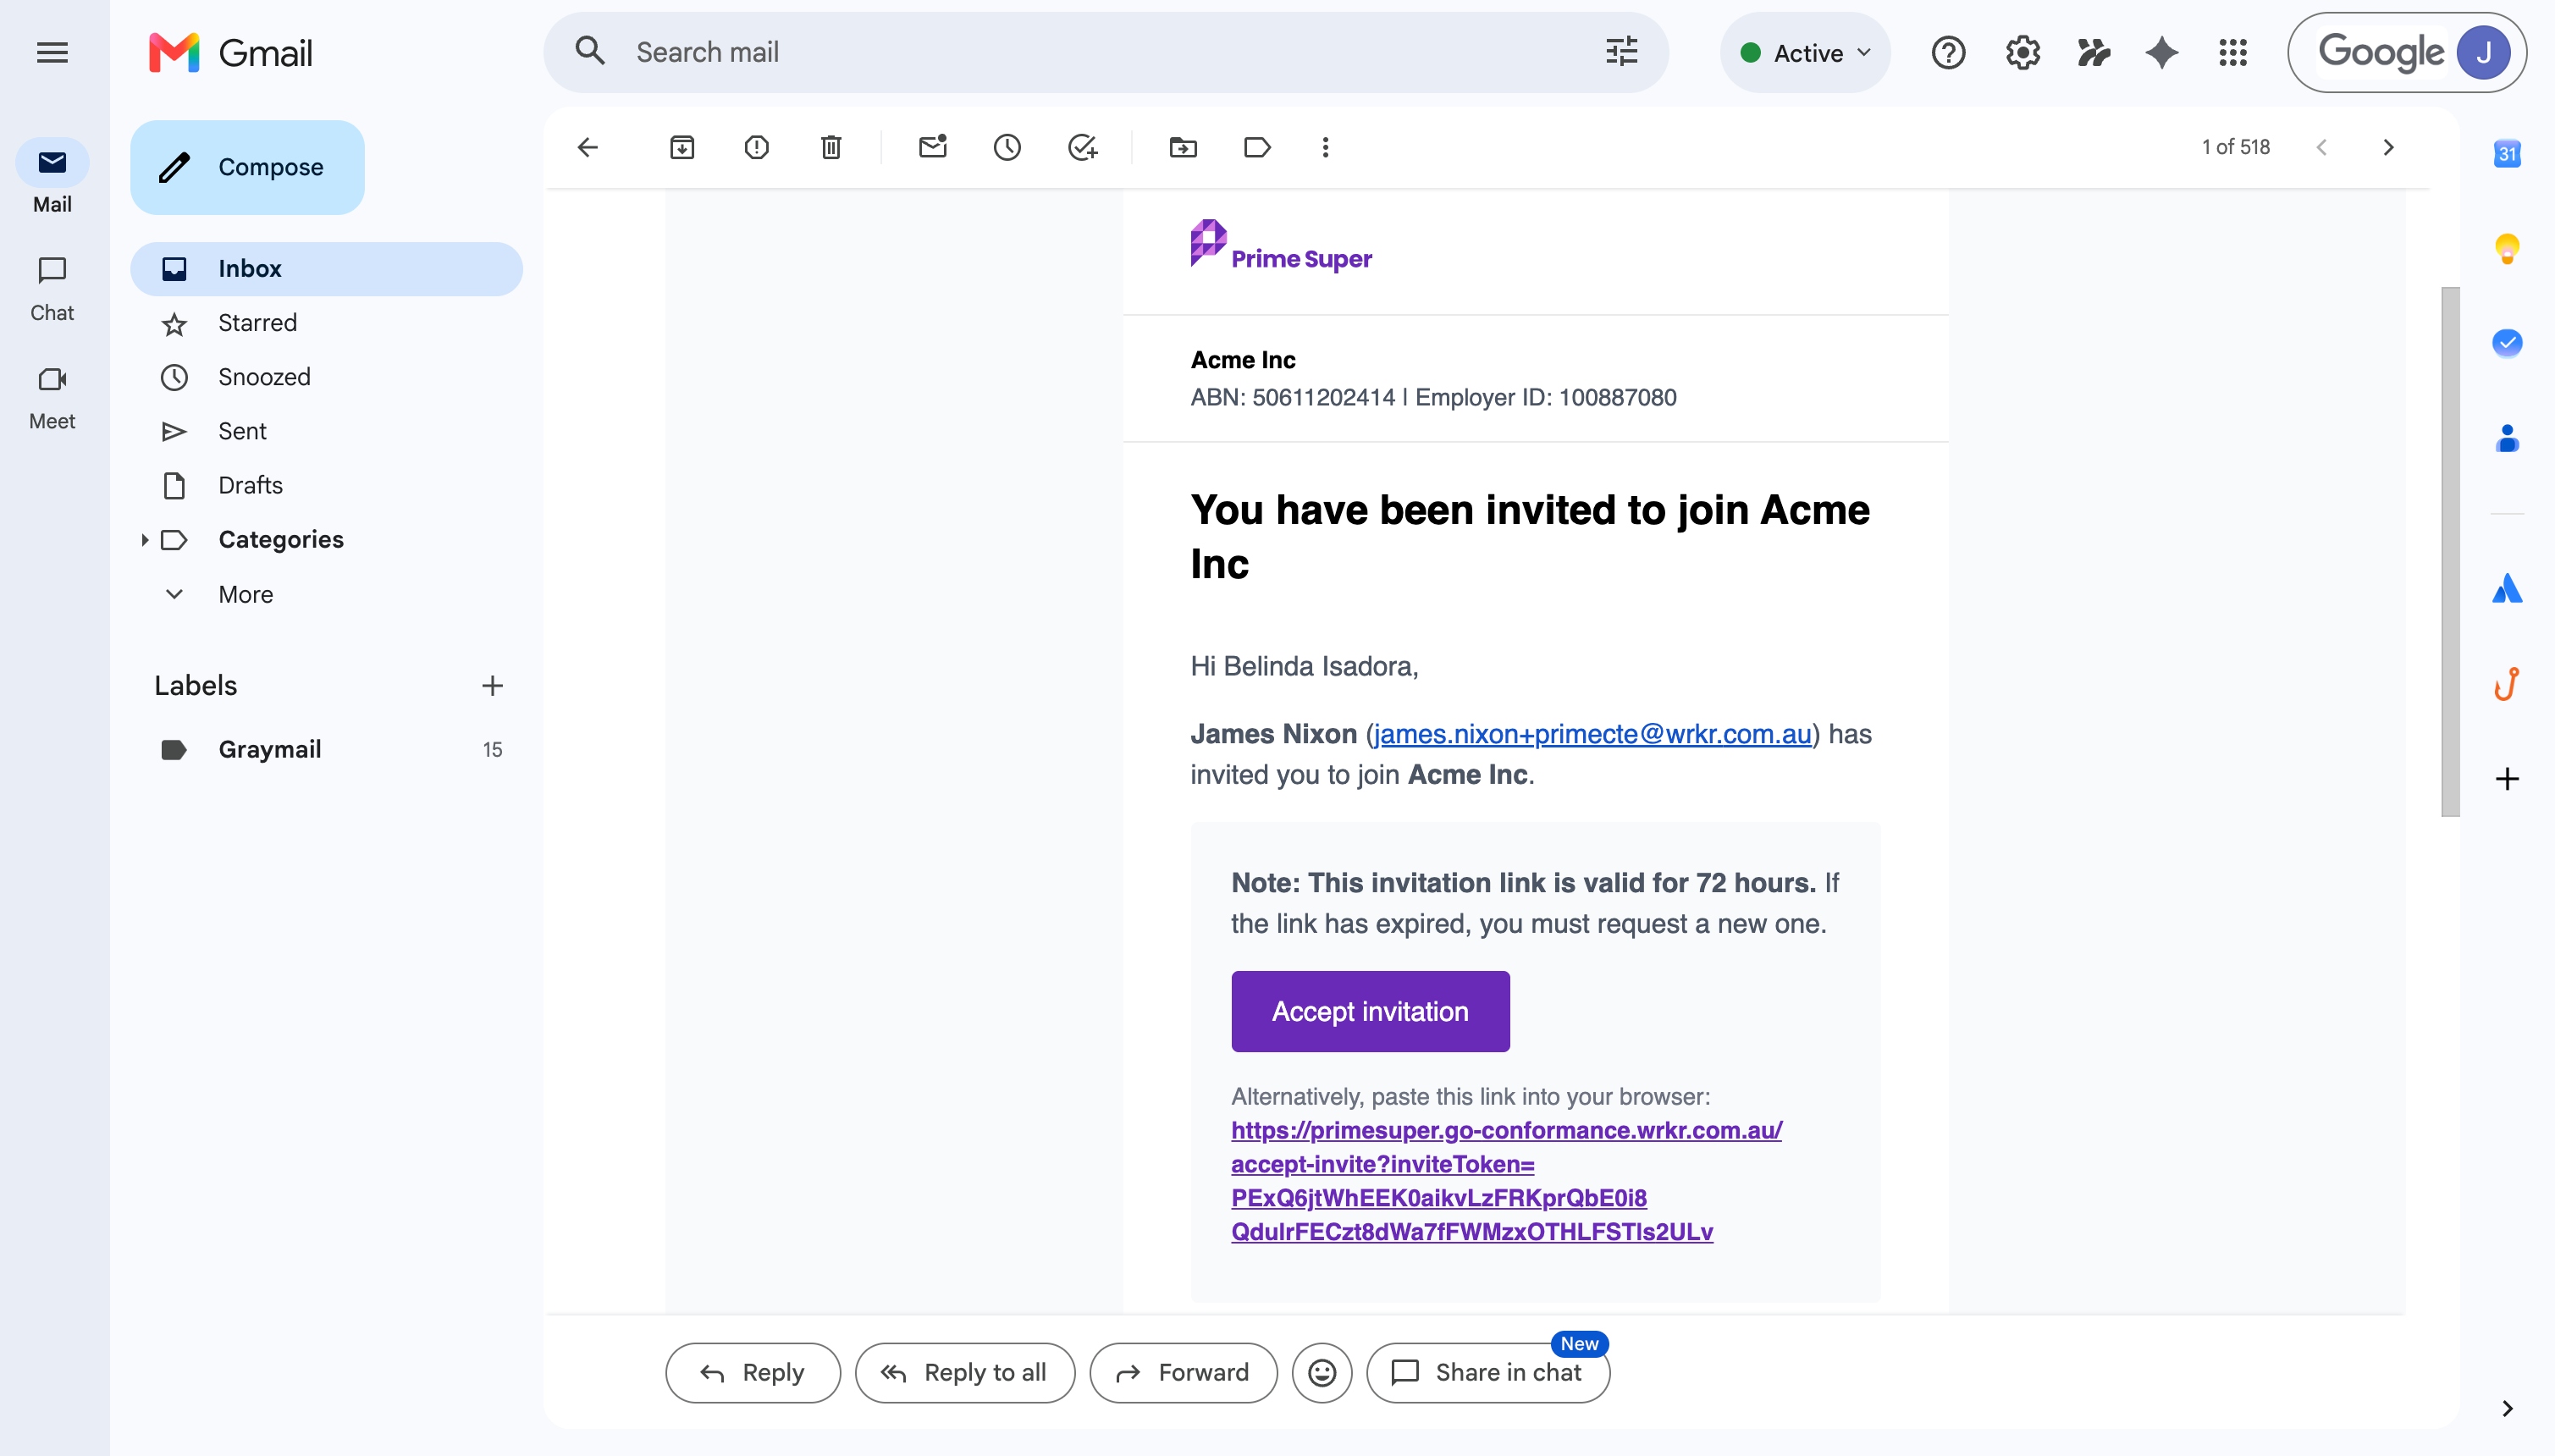
Task: Expand the More section in sidebar
Action: [246, 594]
